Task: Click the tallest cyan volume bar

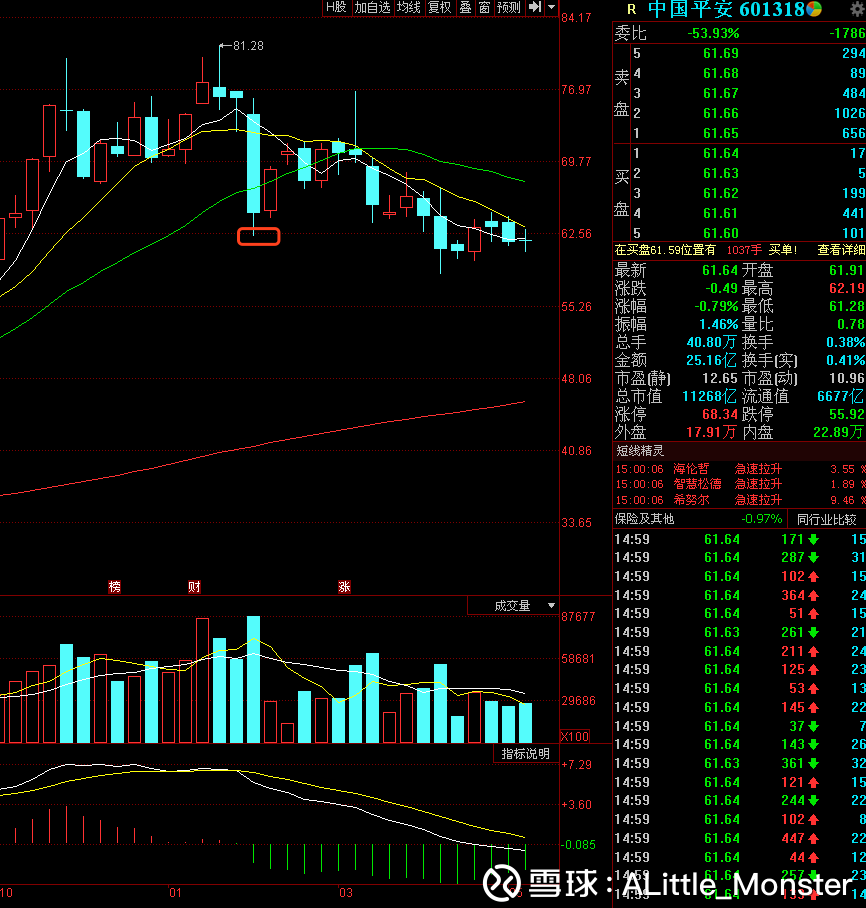Action: pos(254,679)
